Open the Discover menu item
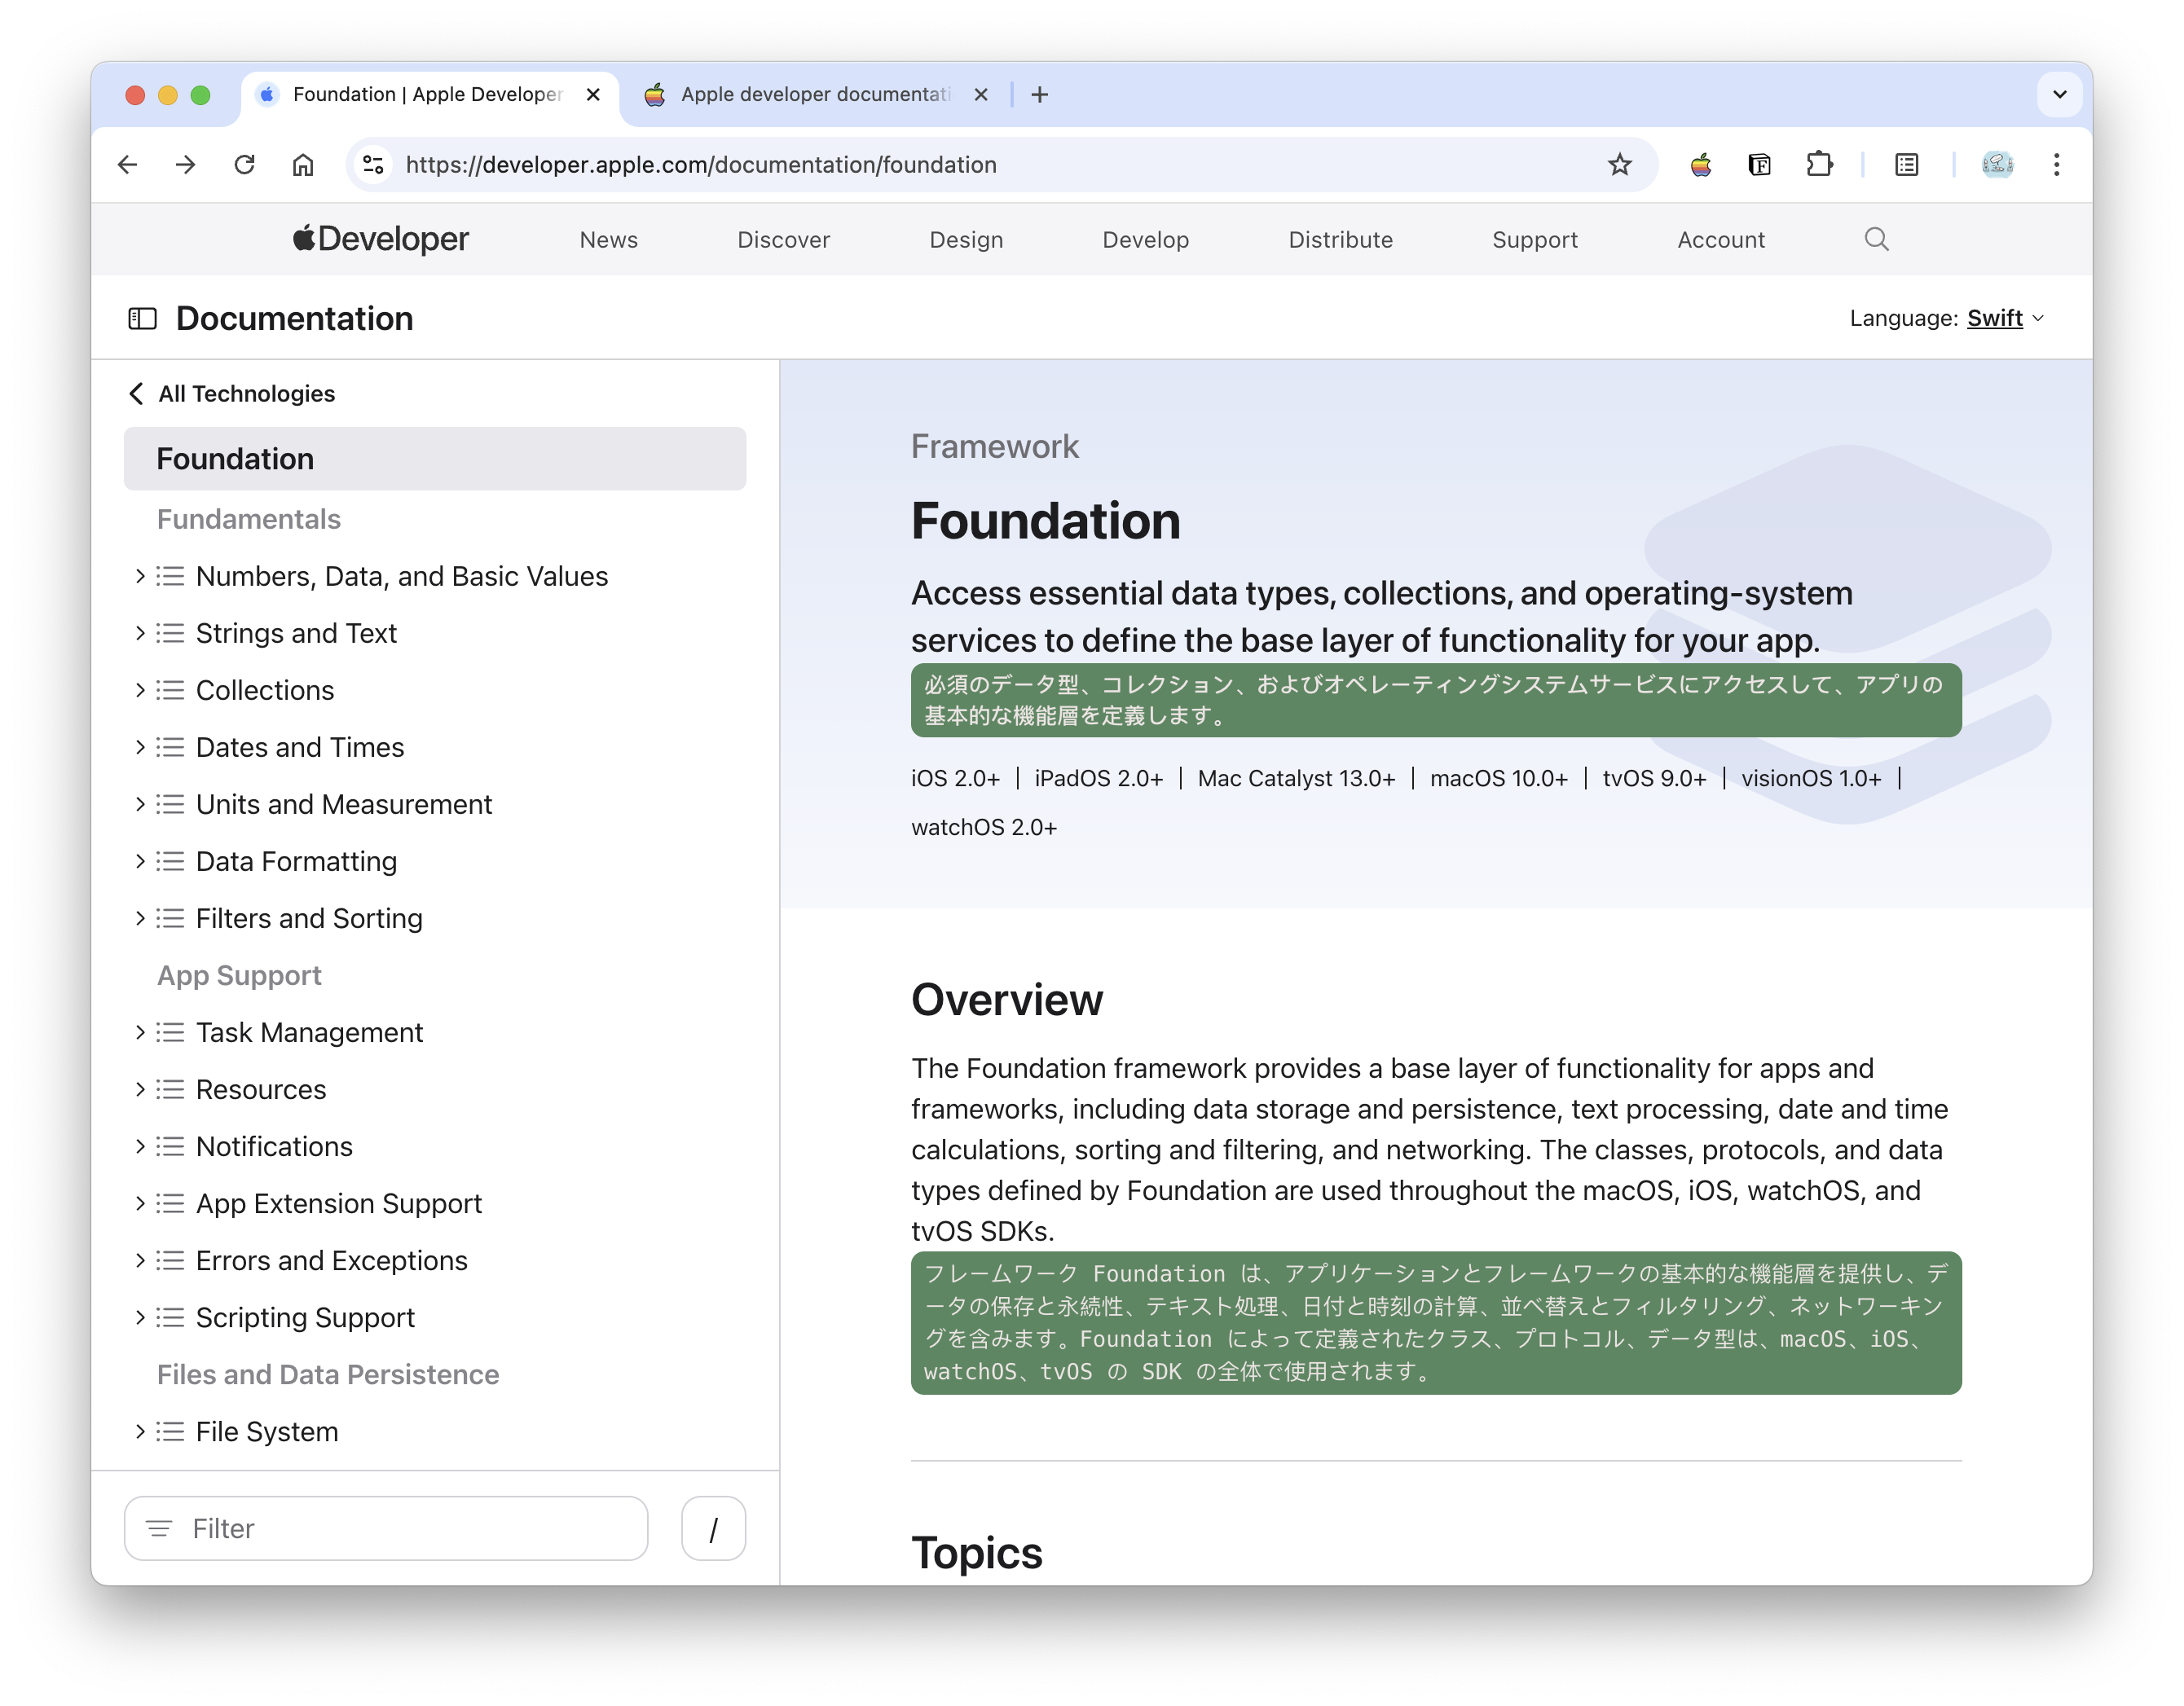Viewport: 2184px width, 1706px height. (x=783, y=240)
